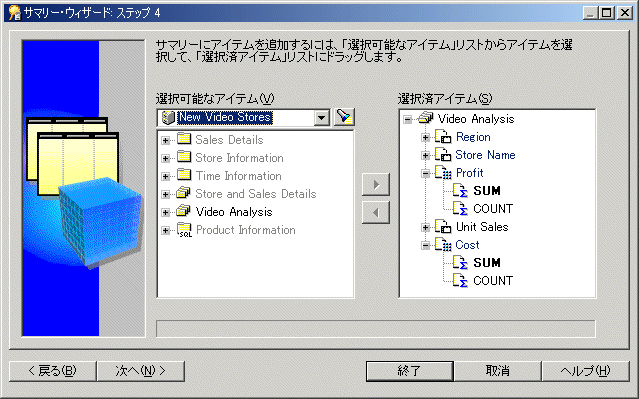Select SUM label under Cost

(487, 263)
